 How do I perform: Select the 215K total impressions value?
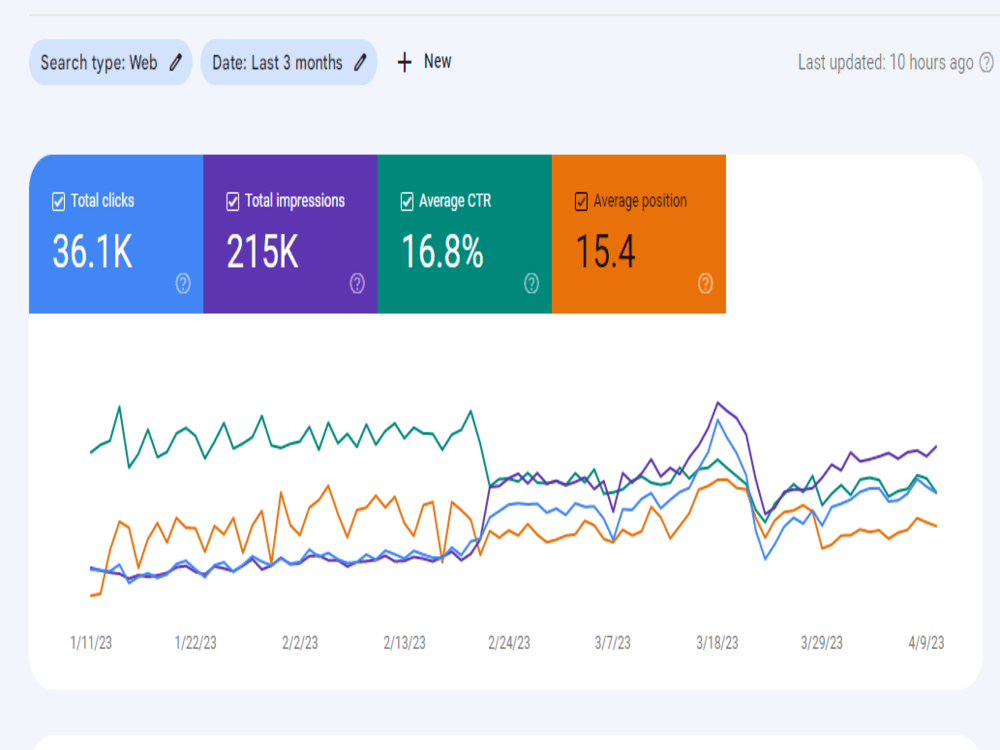pyautogui.click(x=263, y=251)
